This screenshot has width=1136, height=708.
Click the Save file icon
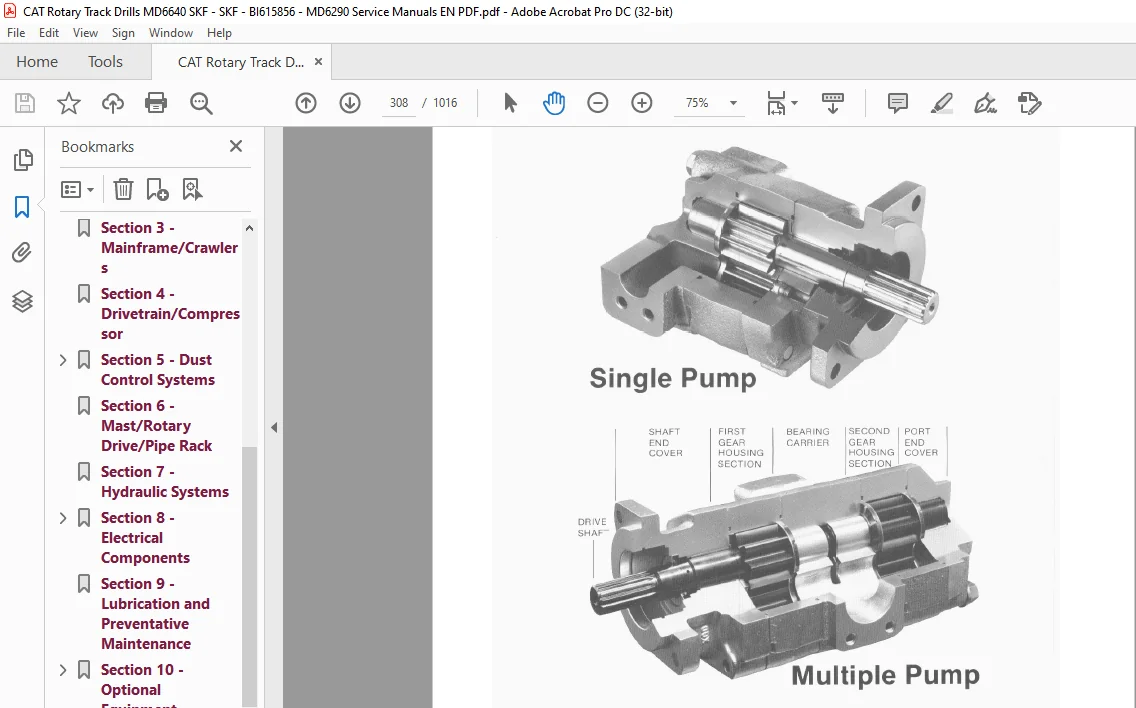(25, 103)
